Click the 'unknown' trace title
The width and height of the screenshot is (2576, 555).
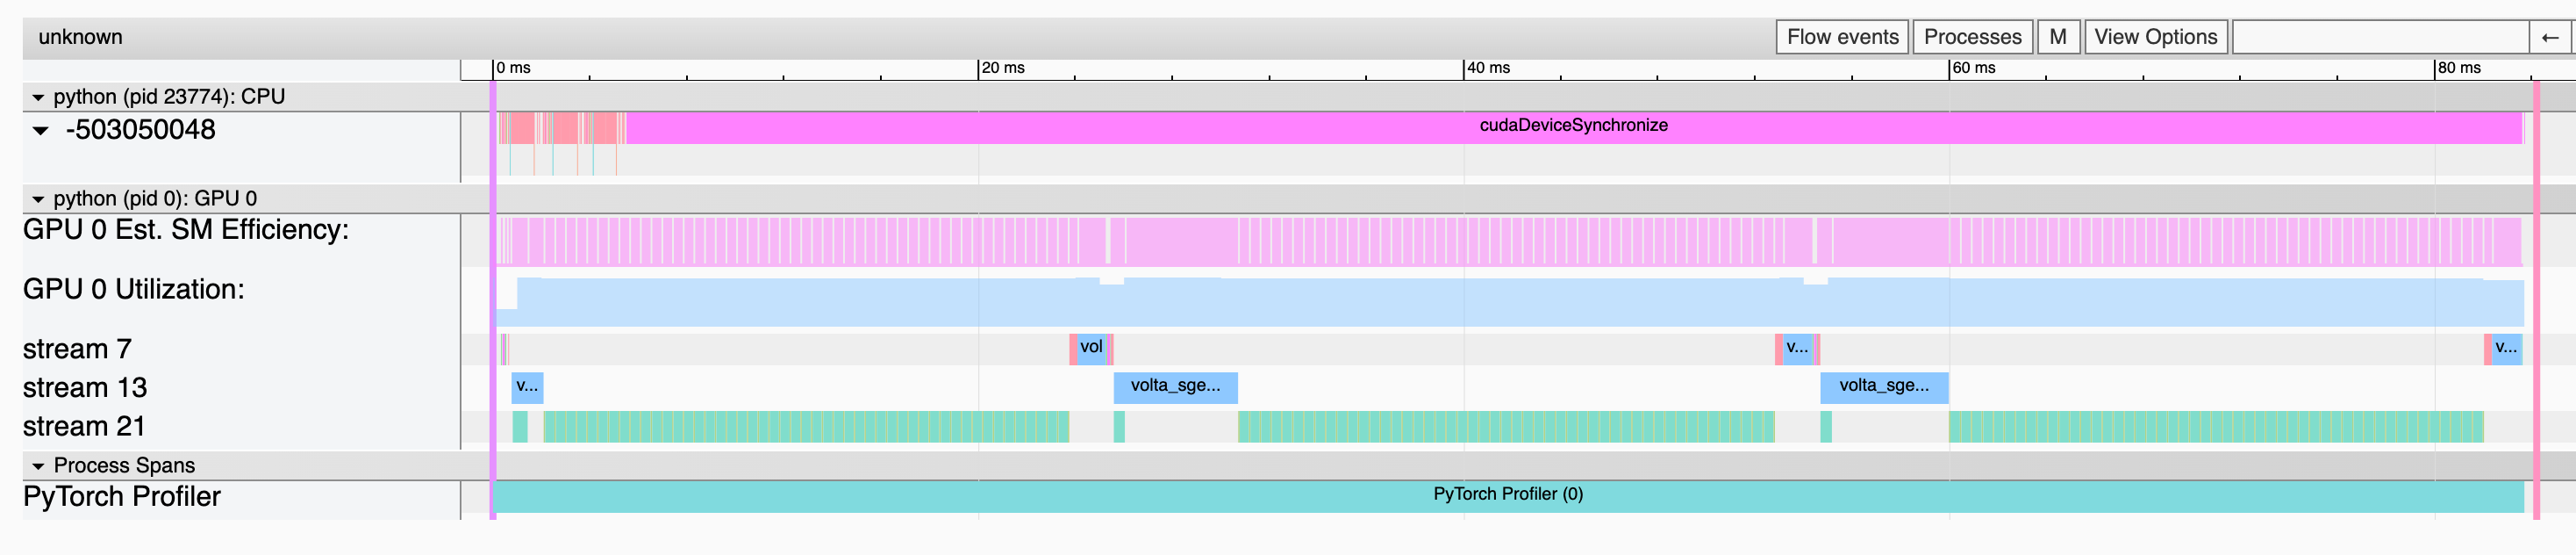tap(80, 37)
